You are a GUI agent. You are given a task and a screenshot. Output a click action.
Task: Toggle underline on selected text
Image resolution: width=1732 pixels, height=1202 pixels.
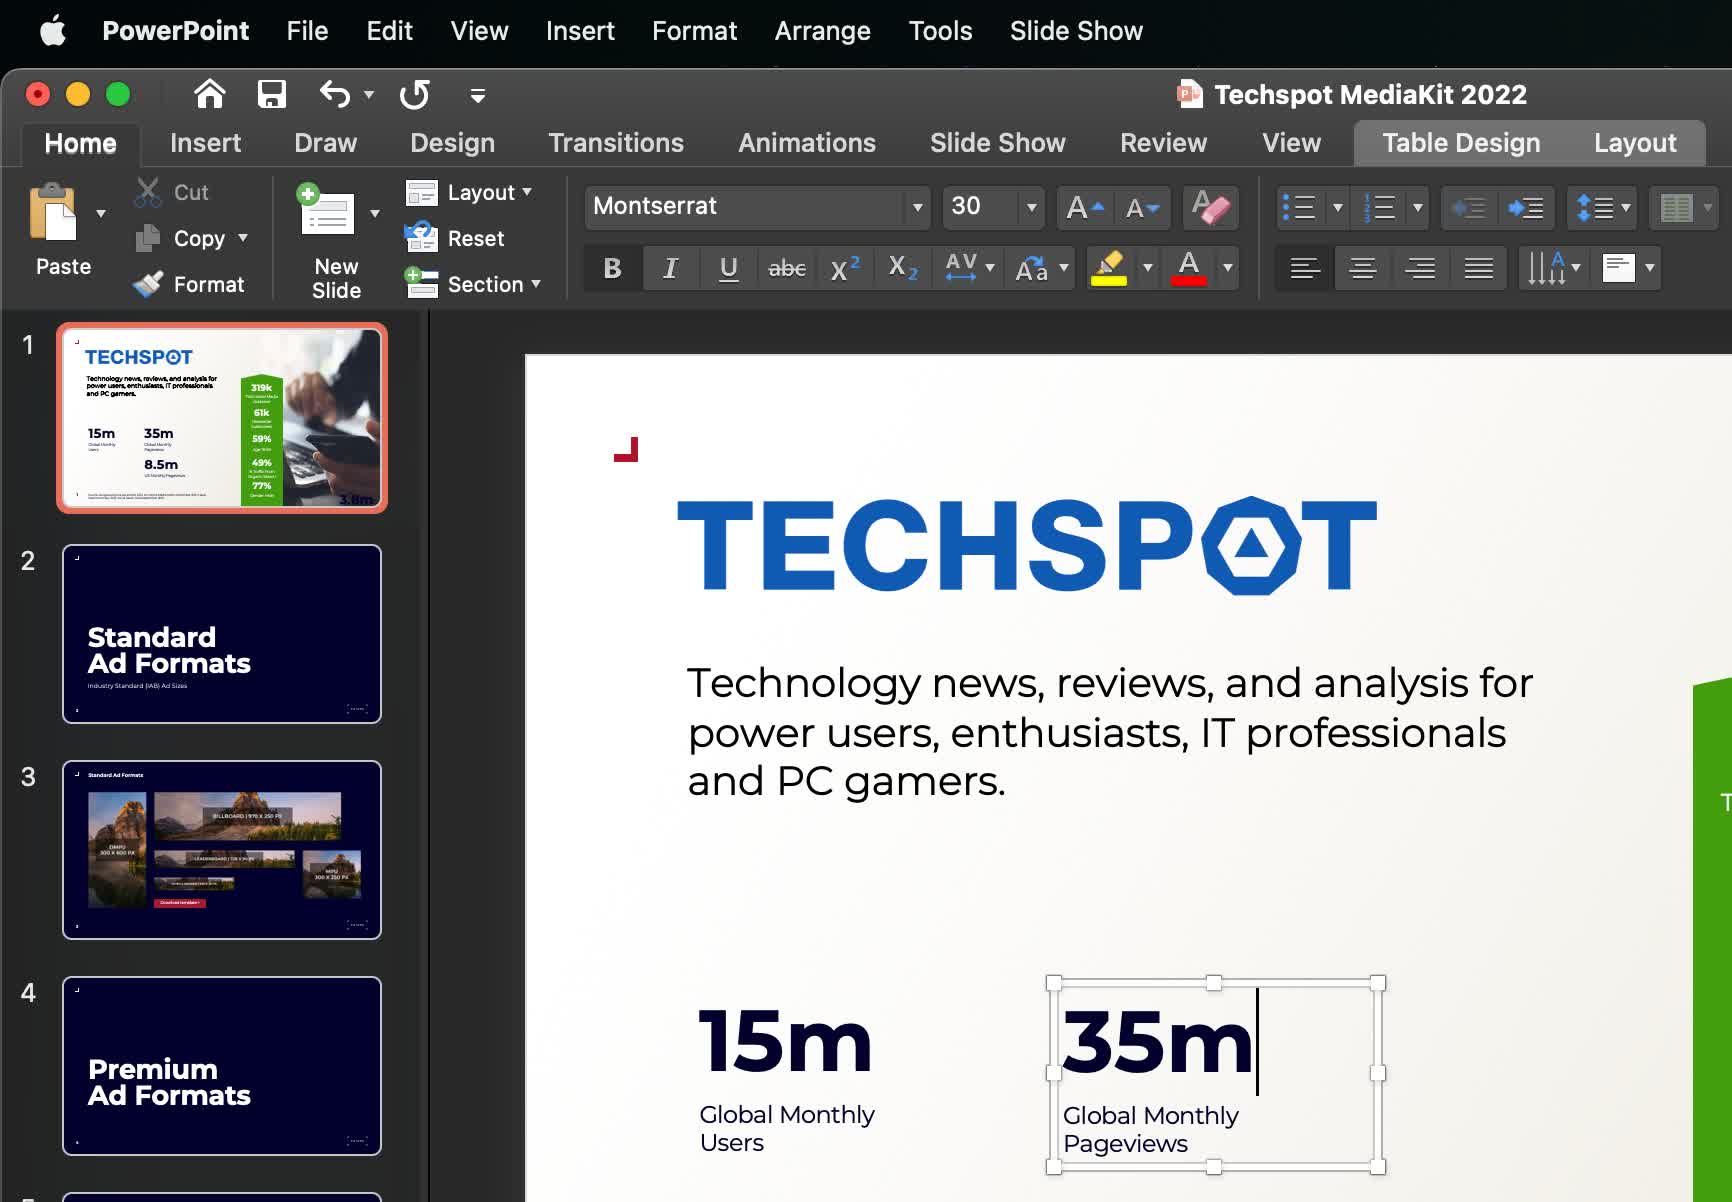click(x=729, y=267)
